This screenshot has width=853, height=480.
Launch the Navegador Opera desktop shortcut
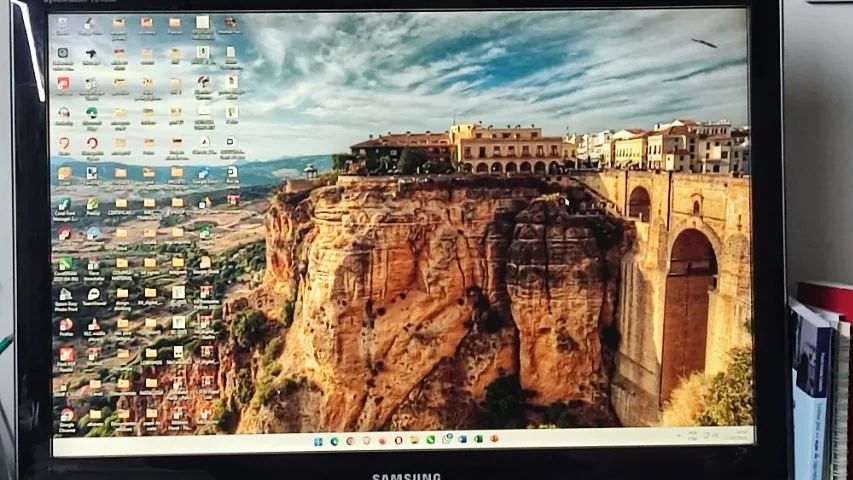pyautogui.click(x=93, y=149)
